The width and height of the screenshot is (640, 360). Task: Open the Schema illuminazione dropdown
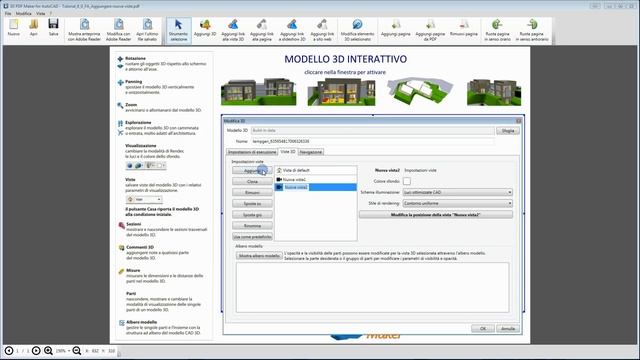457,192
